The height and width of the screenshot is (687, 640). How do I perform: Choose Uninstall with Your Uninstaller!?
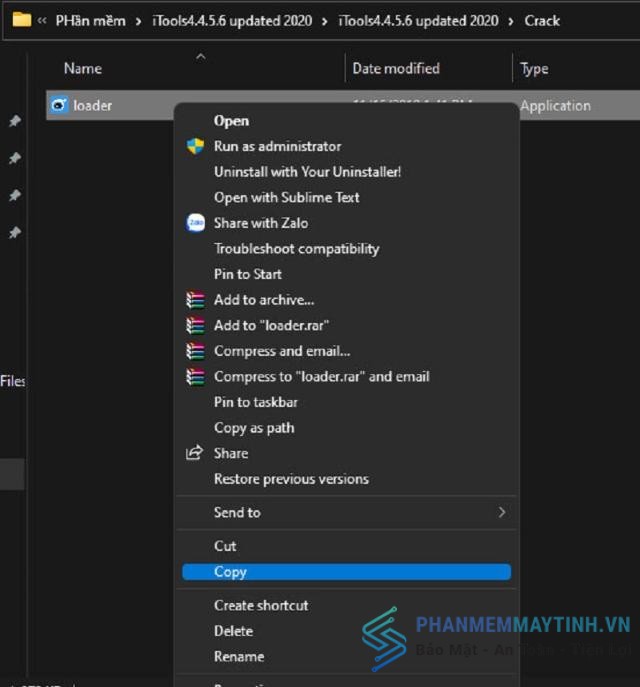point(308,172)
